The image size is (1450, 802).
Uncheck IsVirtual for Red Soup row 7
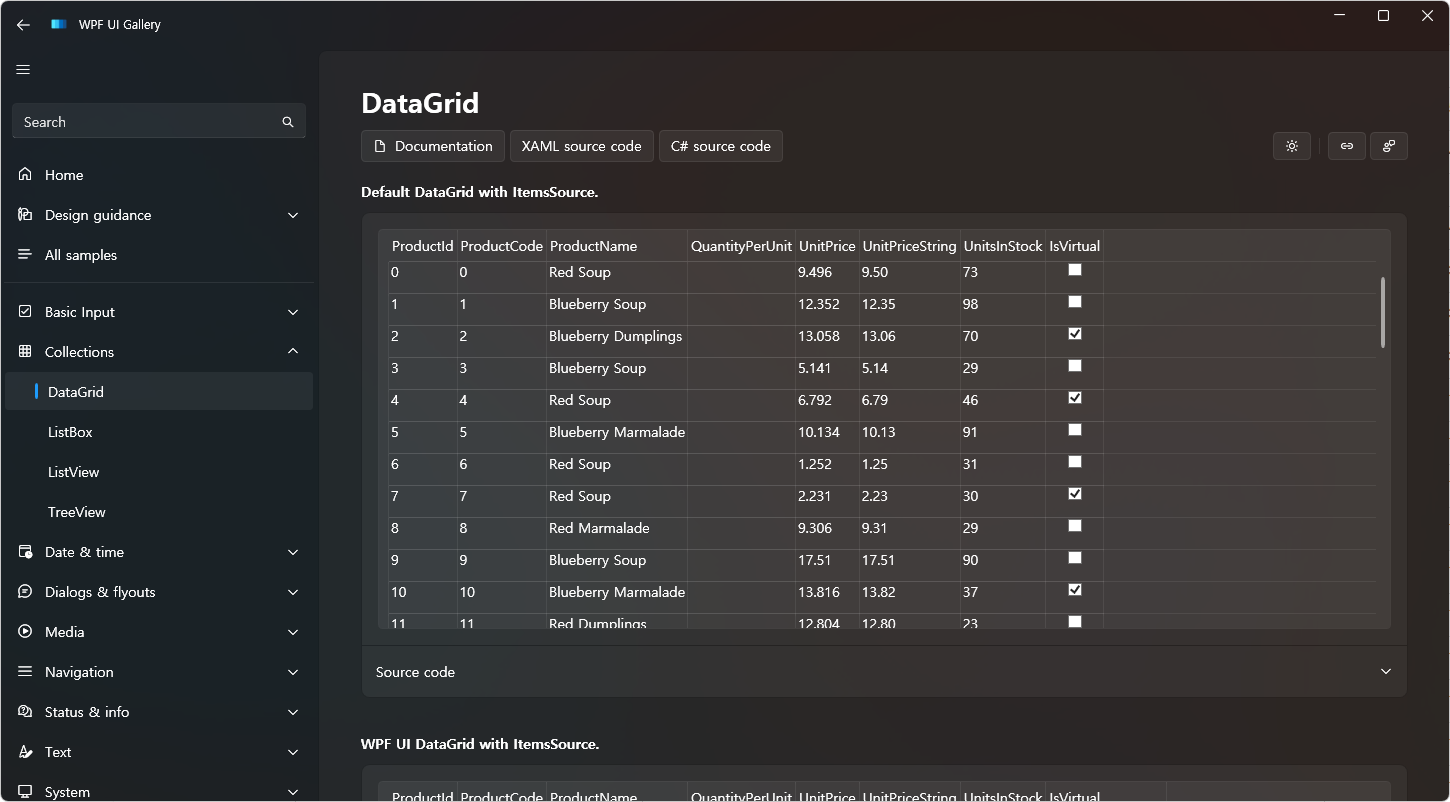pos(1075,494)
